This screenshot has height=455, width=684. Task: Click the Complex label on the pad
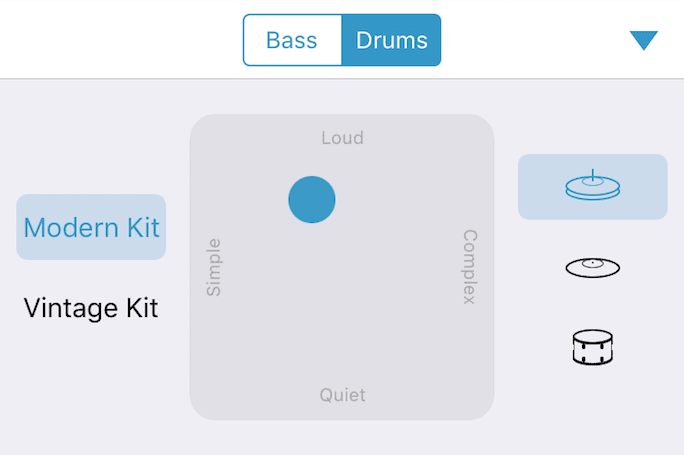[470, 267]
